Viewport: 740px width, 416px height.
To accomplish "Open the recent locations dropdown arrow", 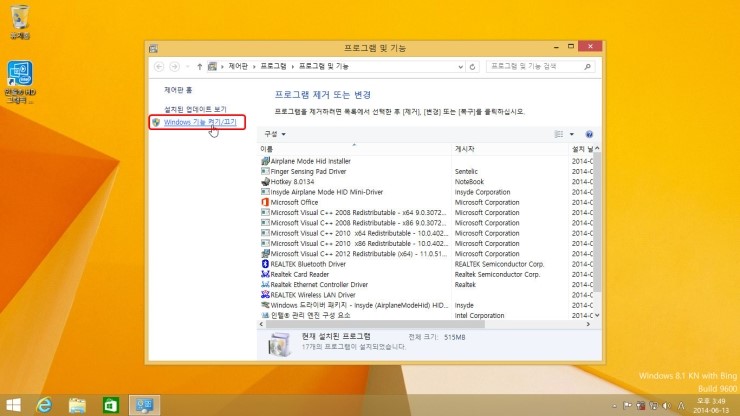I will [187, 67].
